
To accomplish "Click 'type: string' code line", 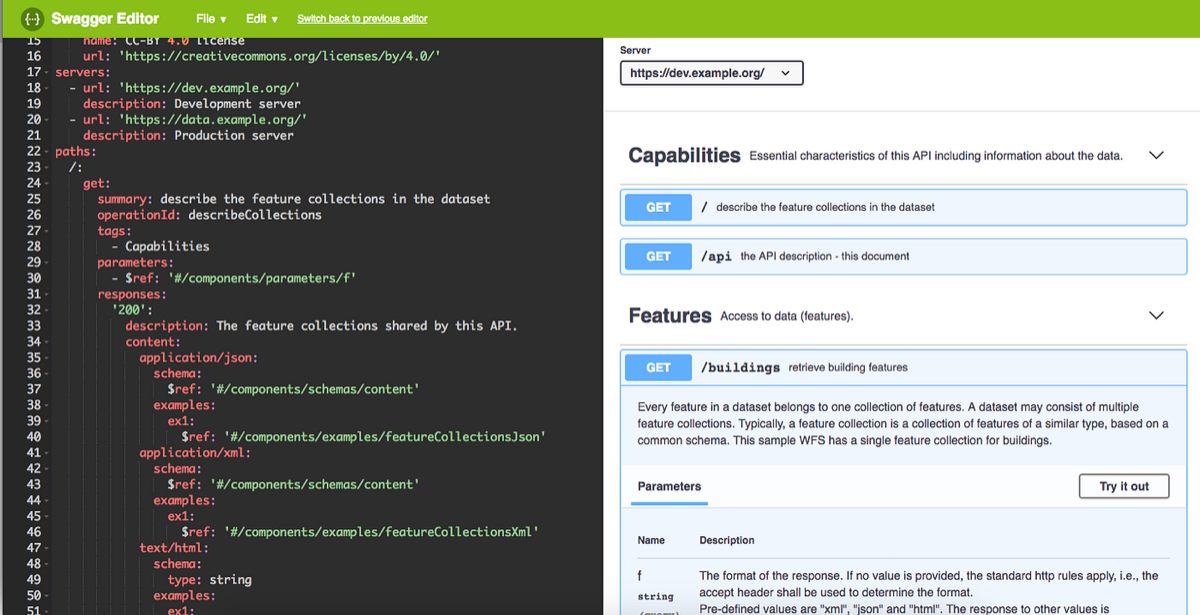I will 209,580.
